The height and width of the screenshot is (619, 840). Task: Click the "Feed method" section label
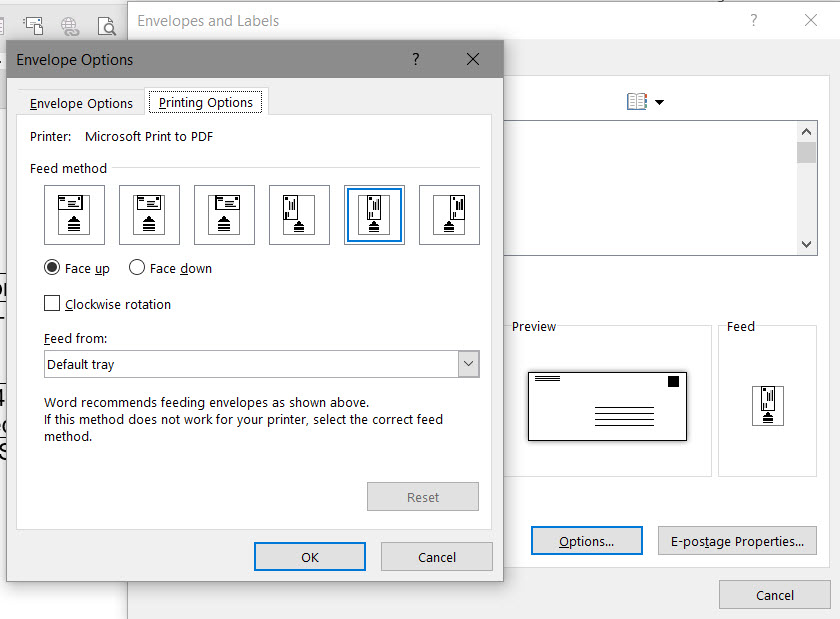click(x=68, y=168)
